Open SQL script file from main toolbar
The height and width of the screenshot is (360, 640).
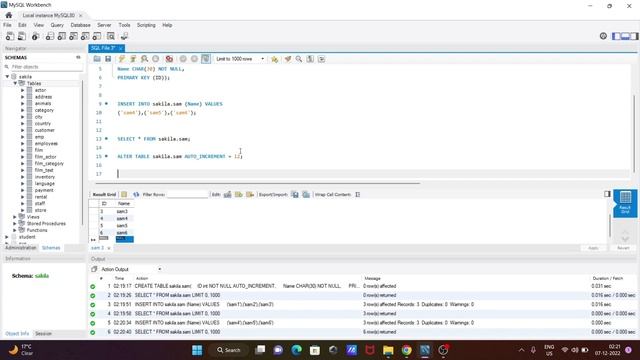click(22, 36)
